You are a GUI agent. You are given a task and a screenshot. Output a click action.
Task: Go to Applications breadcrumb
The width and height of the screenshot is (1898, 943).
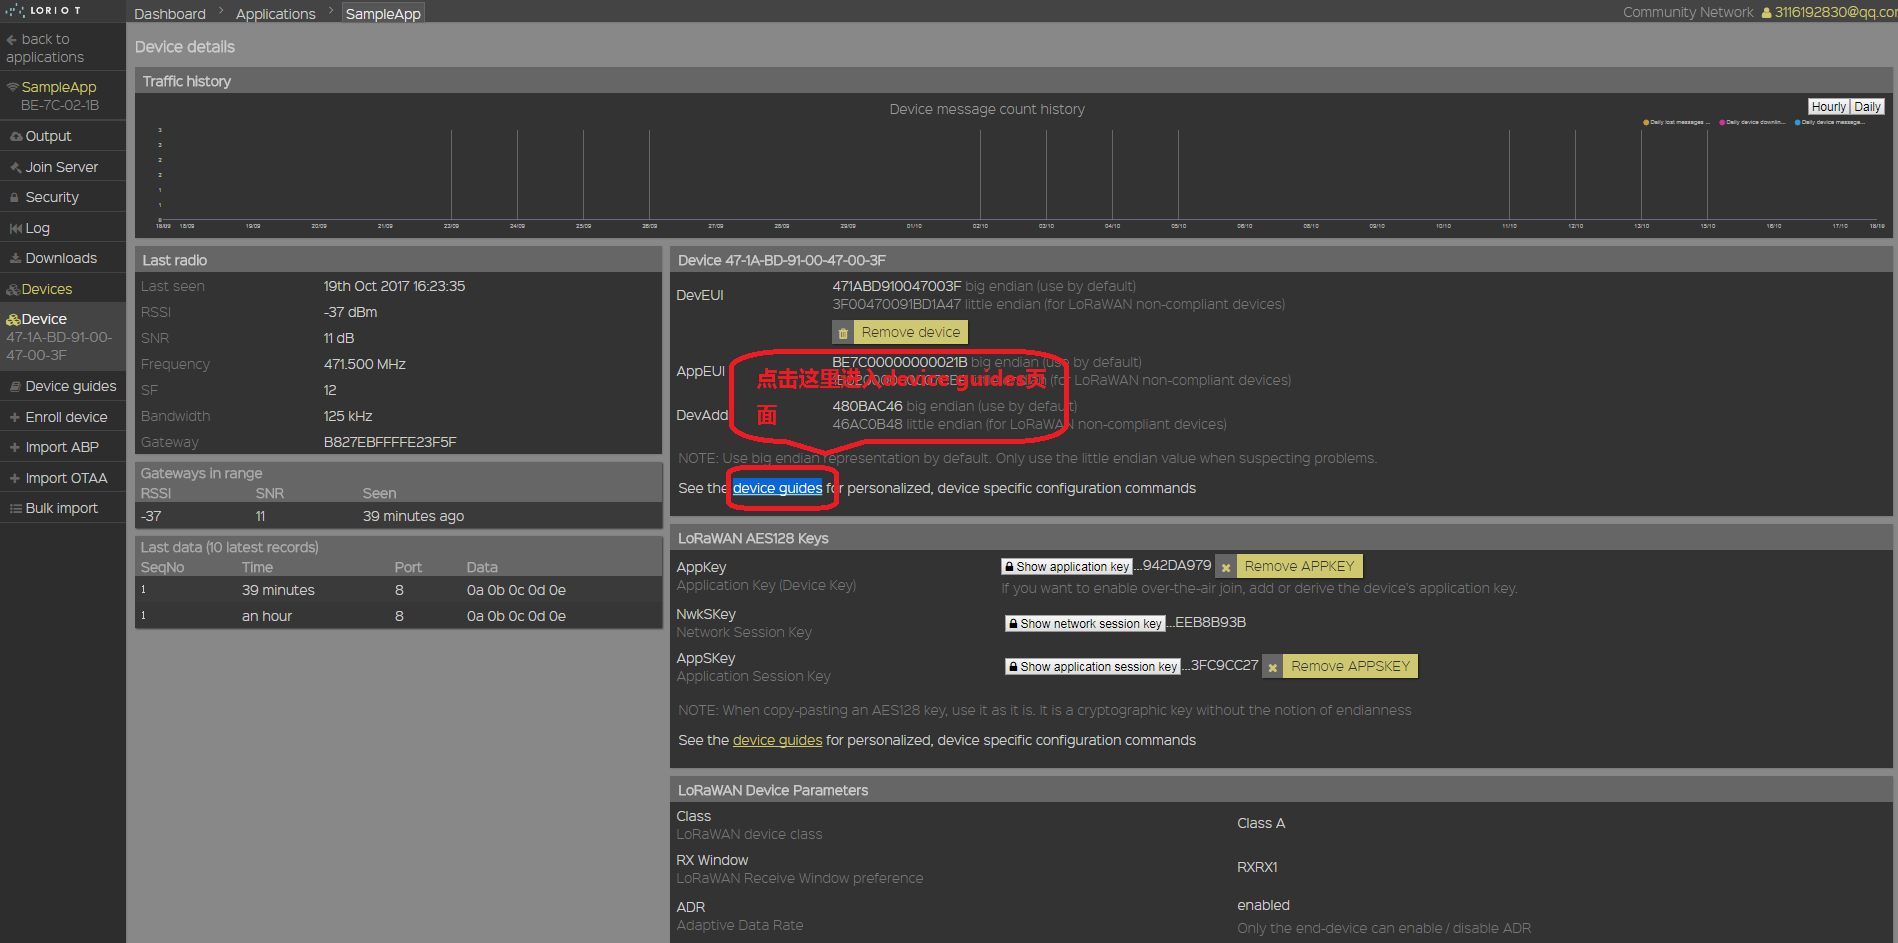coord(276,14)
